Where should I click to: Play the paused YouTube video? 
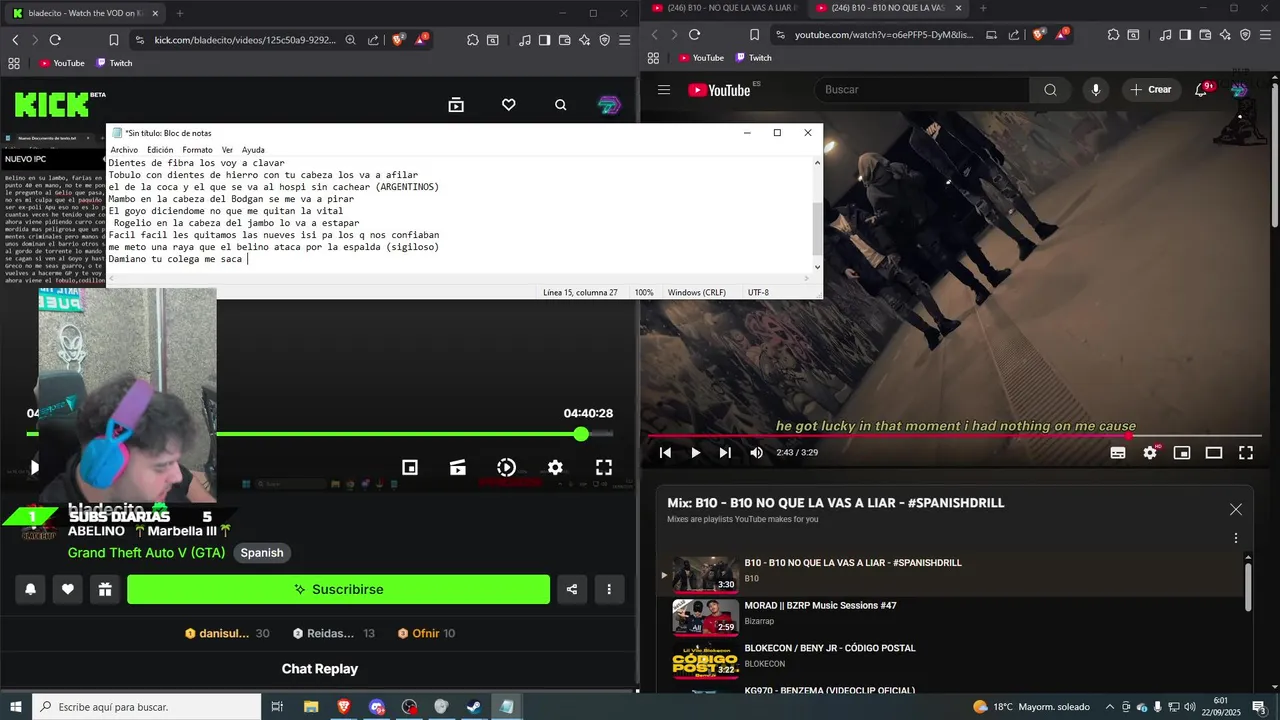(695, 453)
